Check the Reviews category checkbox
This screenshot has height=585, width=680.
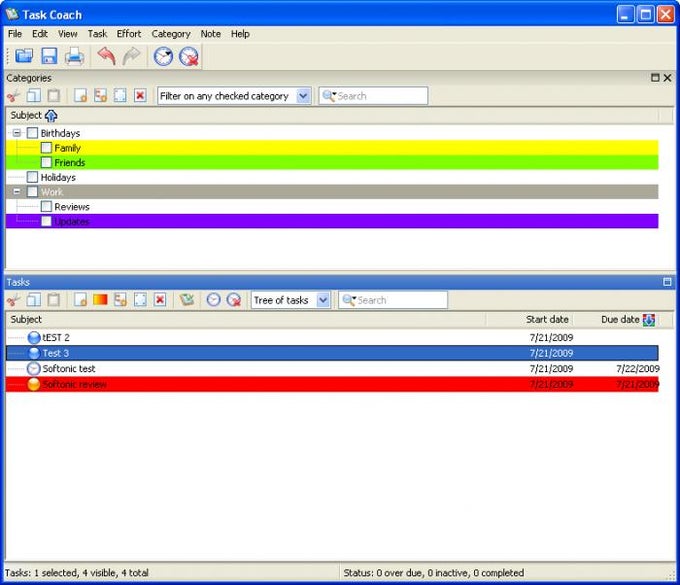pyautogui.click(x=46, y=206)
